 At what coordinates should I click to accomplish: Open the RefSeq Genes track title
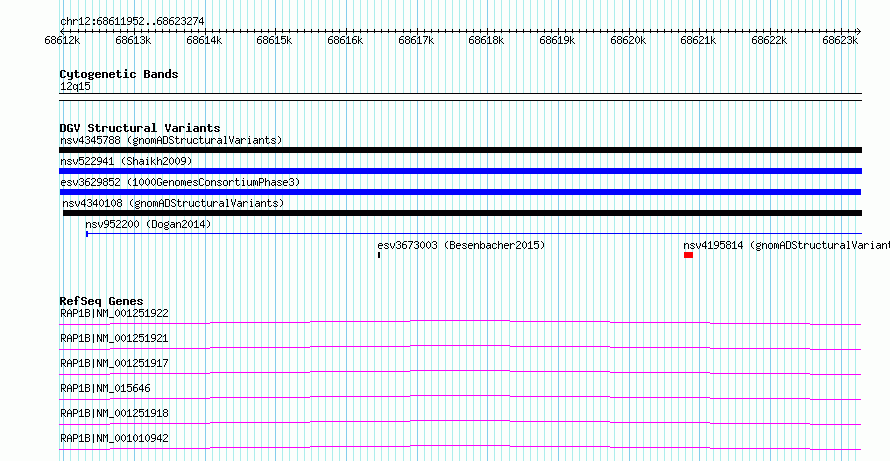[102, 301]
